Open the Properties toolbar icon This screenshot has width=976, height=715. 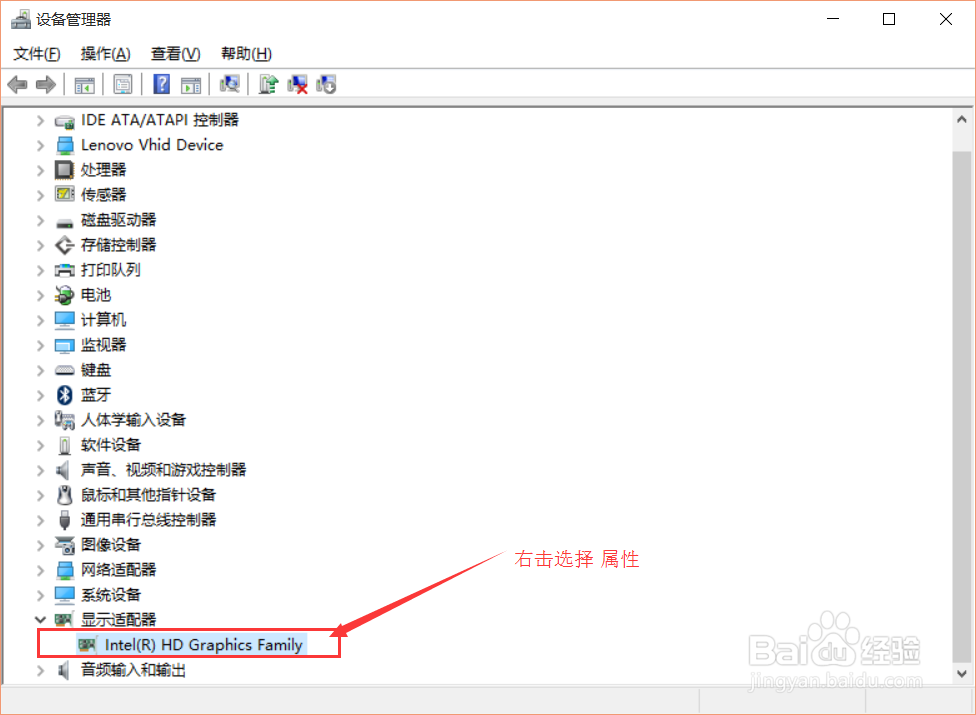123,84
